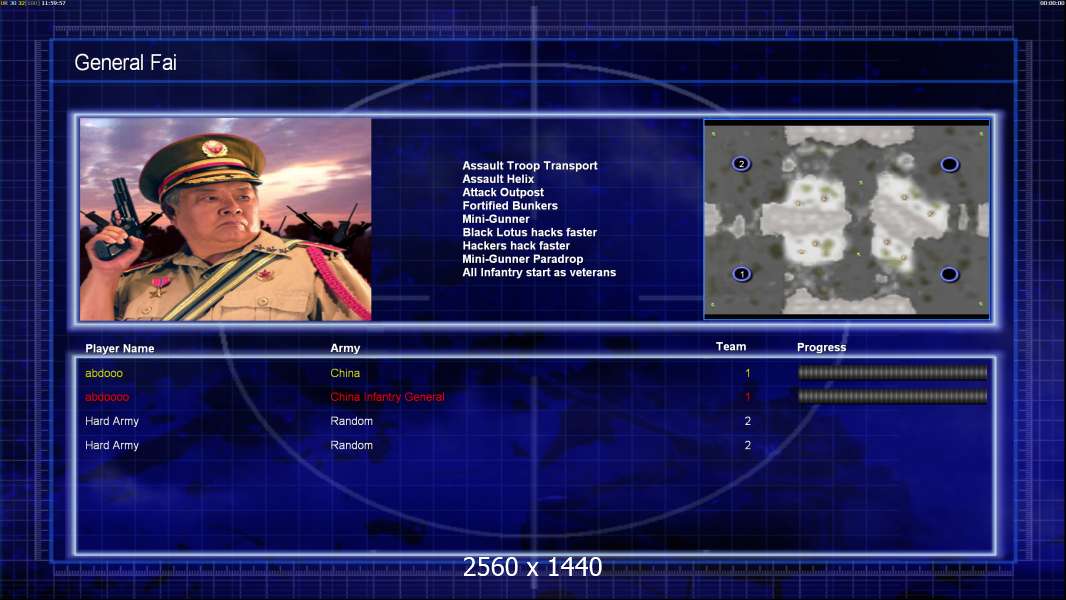Click the abdoooo loading progress bar
The width and height of the screenshot is (1066, 600).
coord(892,396)
